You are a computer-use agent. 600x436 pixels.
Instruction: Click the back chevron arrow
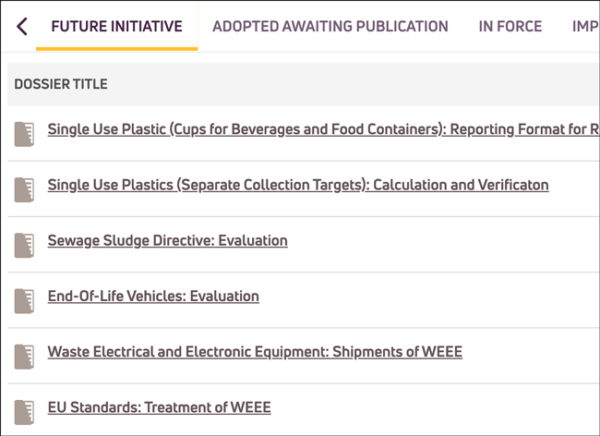[x=21, y=26]
